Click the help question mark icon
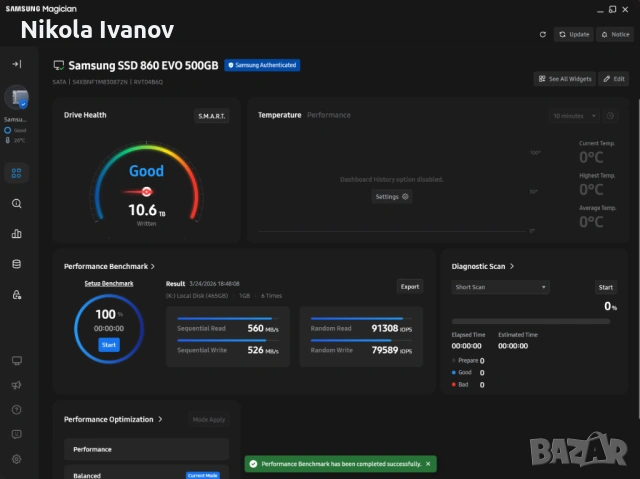Screen dimensions: 640x479 pos(16,409)
